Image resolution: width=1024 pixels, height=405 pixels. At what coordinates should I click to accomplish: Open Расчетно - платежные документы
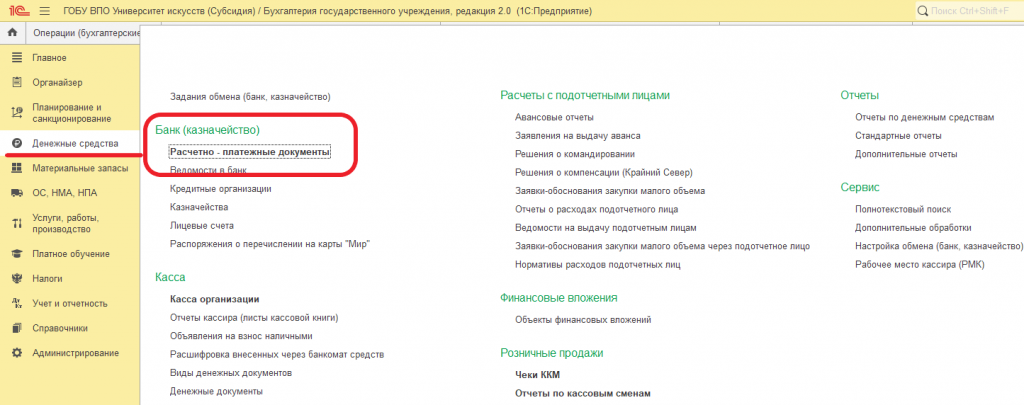pos(250,152)
